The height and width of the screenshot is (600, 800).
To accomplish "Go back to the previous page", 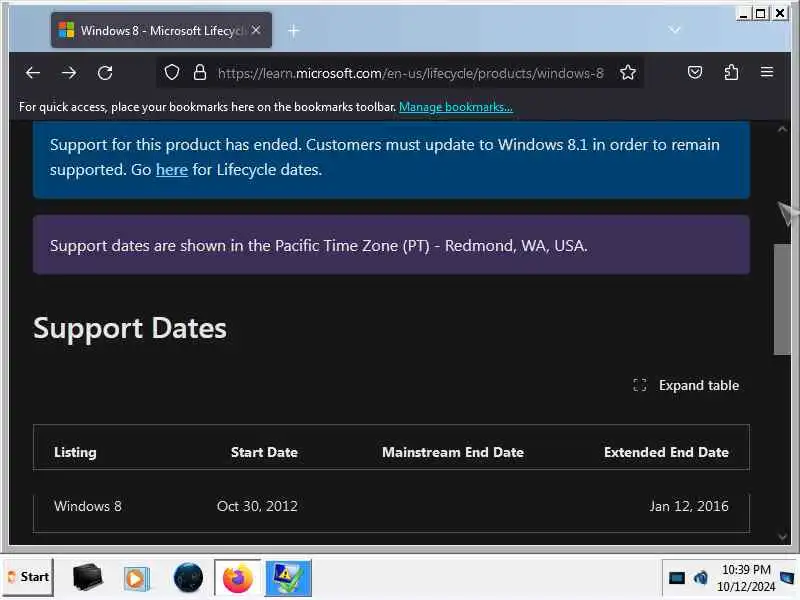I will pos(33,73).
